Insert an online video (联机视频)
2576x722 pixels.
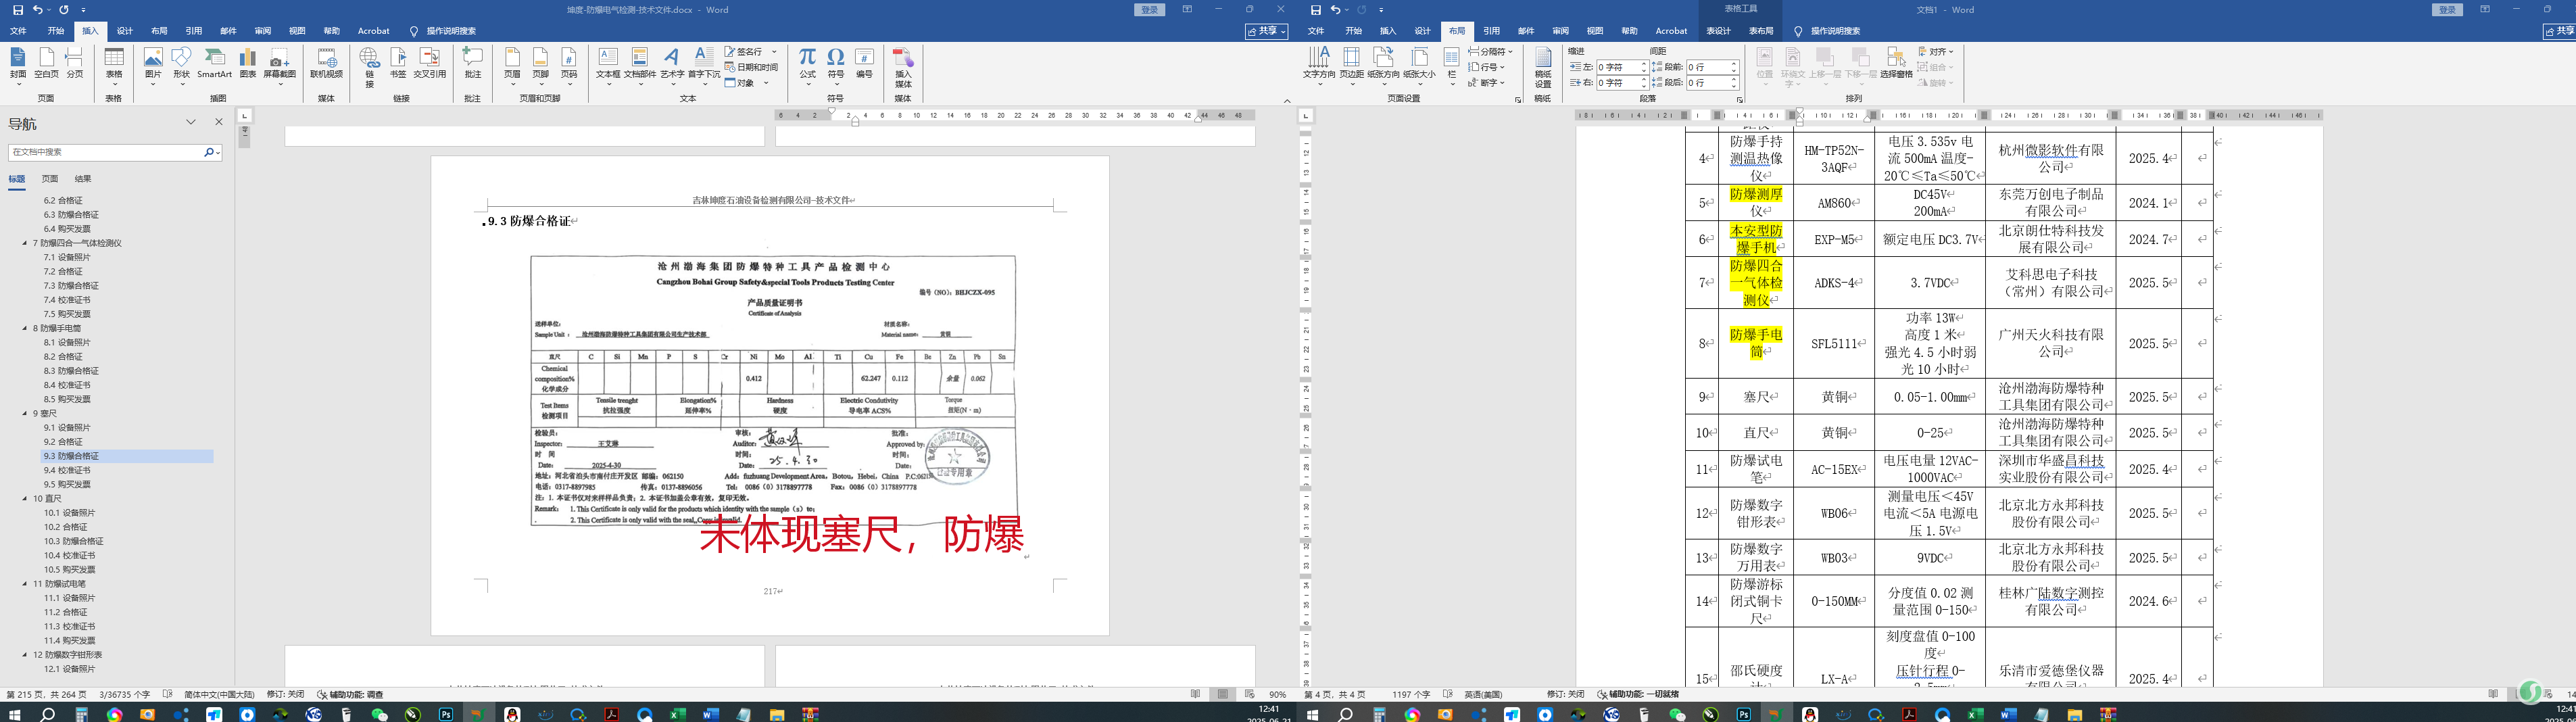click(326, 62)
